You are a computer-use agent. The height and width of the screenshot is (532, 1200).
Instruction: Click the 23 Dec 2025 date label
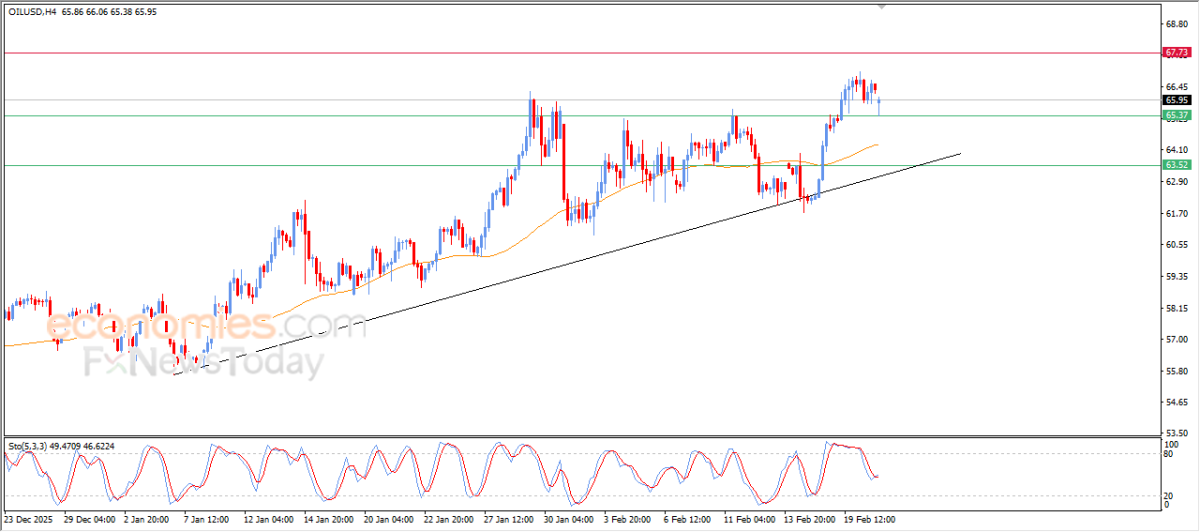[28, 521]
